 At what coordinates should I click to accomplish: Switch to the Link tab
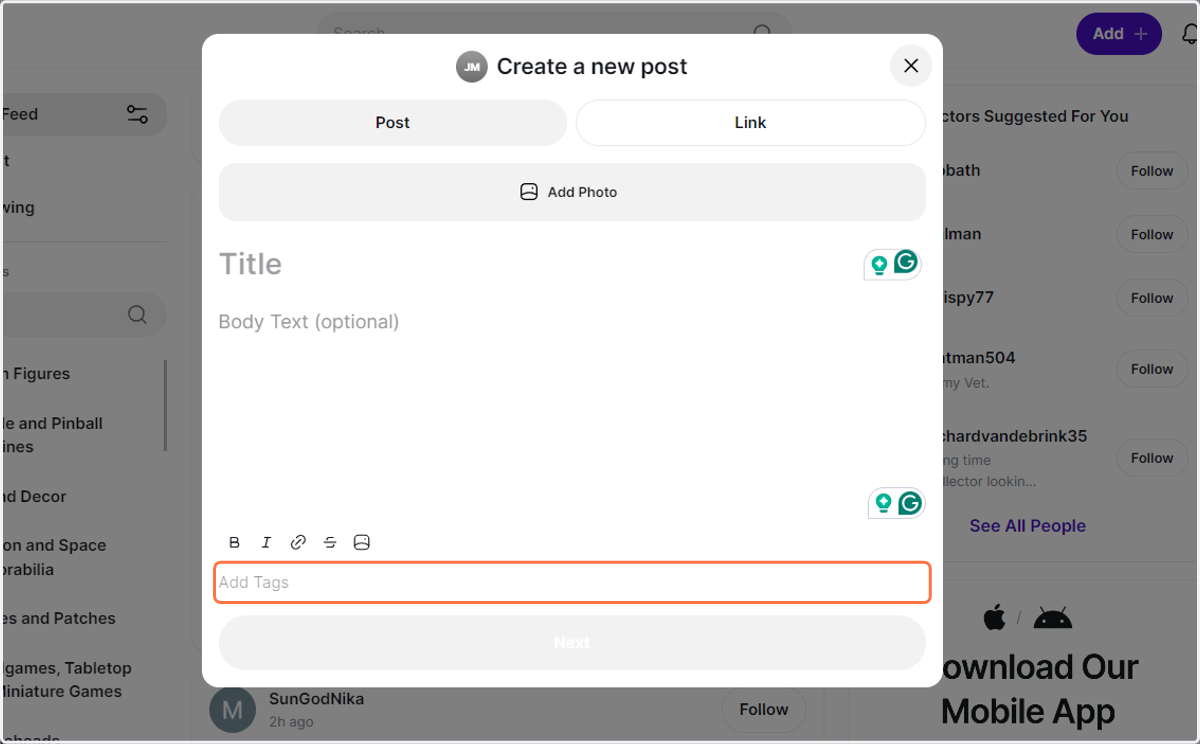tap(750, 123)
